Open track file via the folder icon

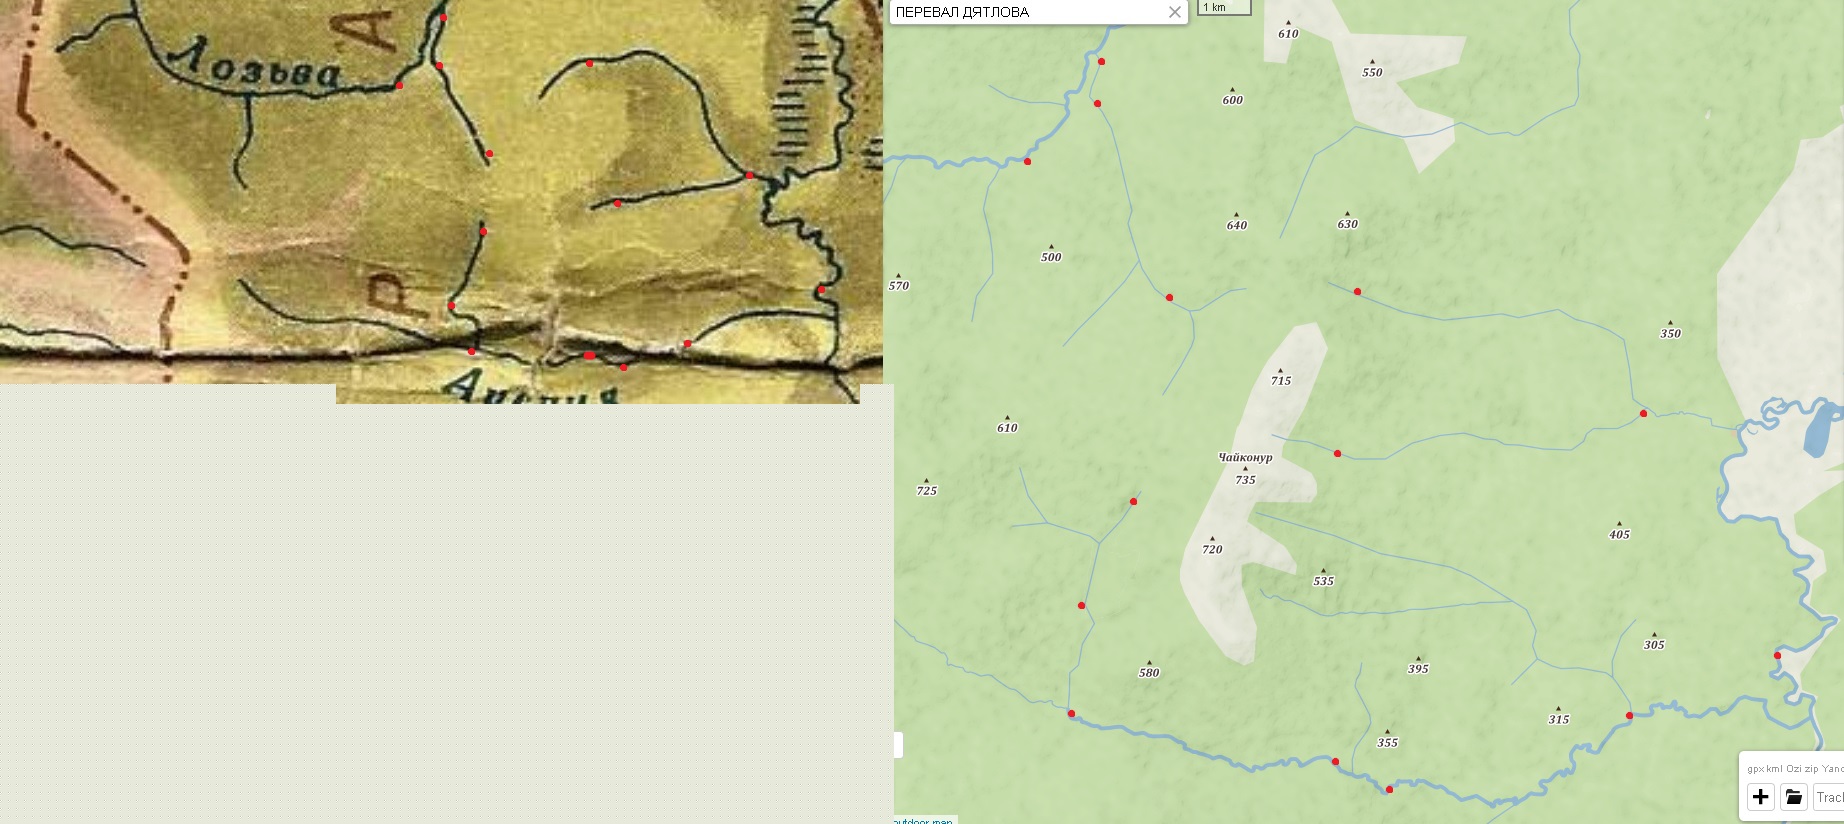tap(1794, 797)
